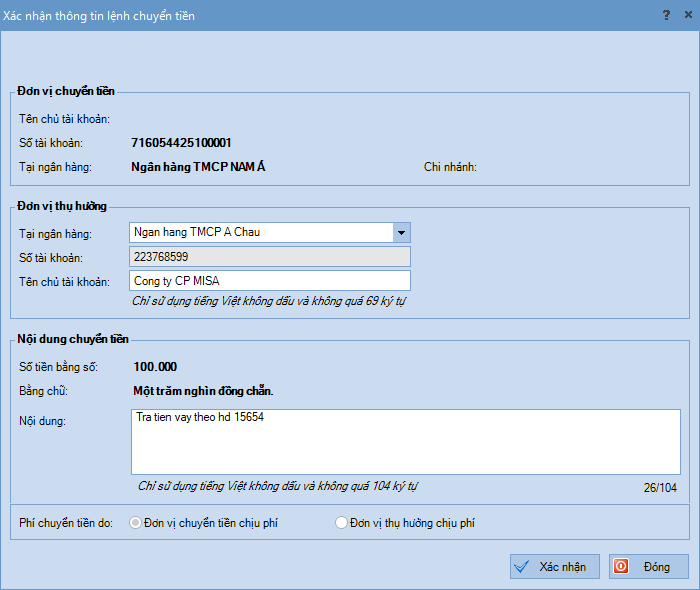Click the Chi nhánh label
The height and width of the screenshot is (590, 700).
[x=450, y=167]
